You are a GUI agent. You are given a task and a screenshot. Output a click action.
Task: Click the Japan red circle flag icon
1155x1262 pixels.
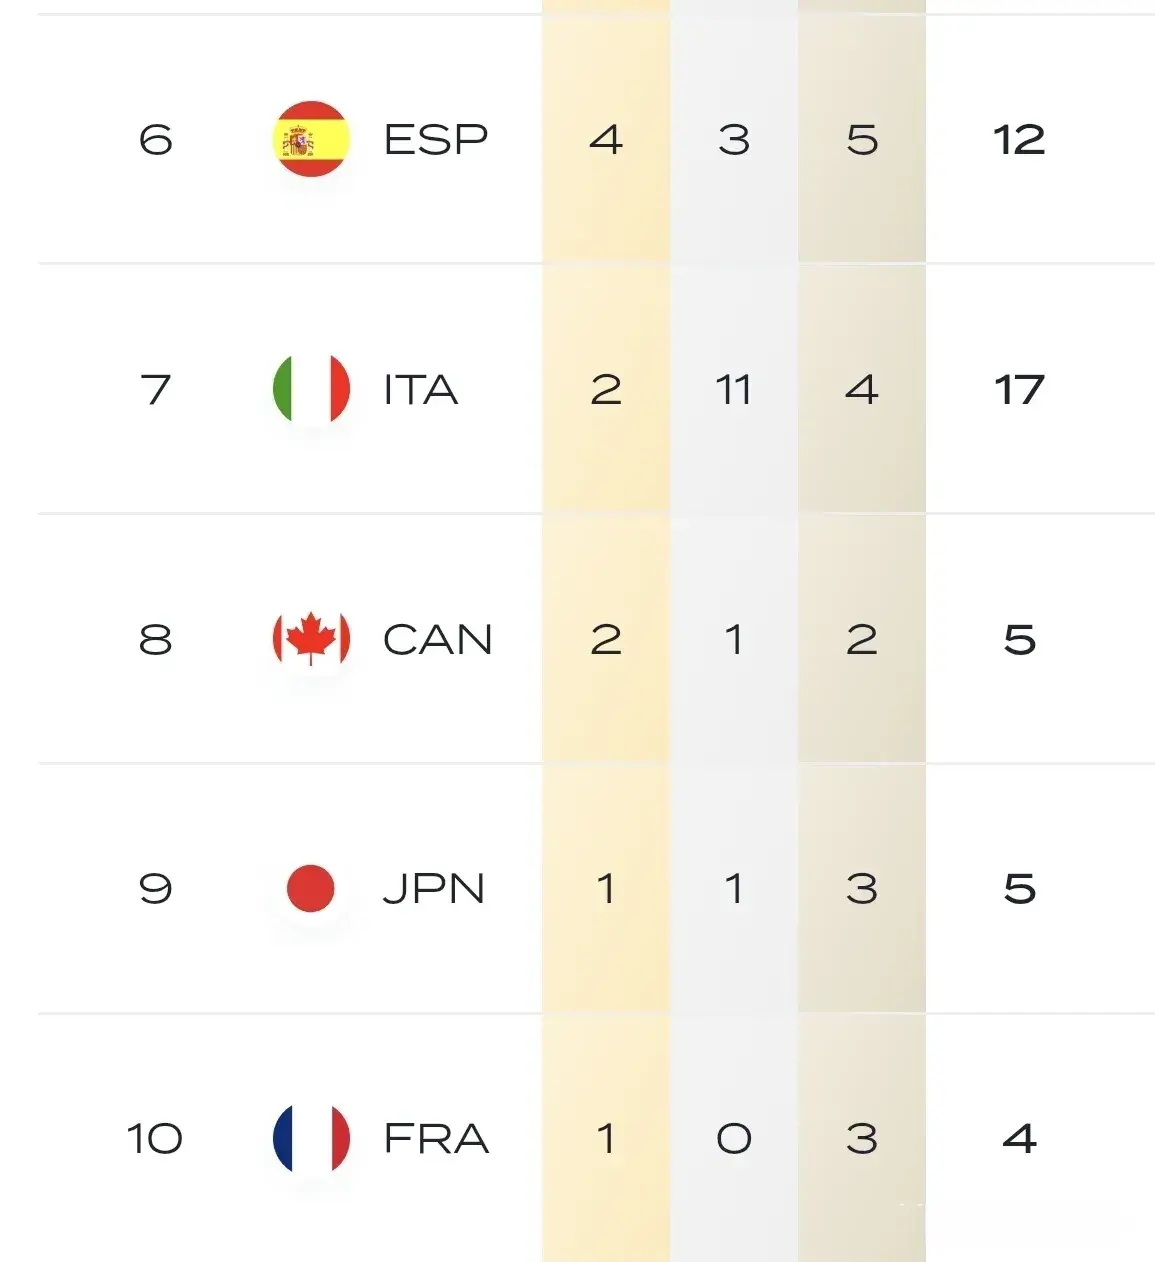click(x=311, y=888)
